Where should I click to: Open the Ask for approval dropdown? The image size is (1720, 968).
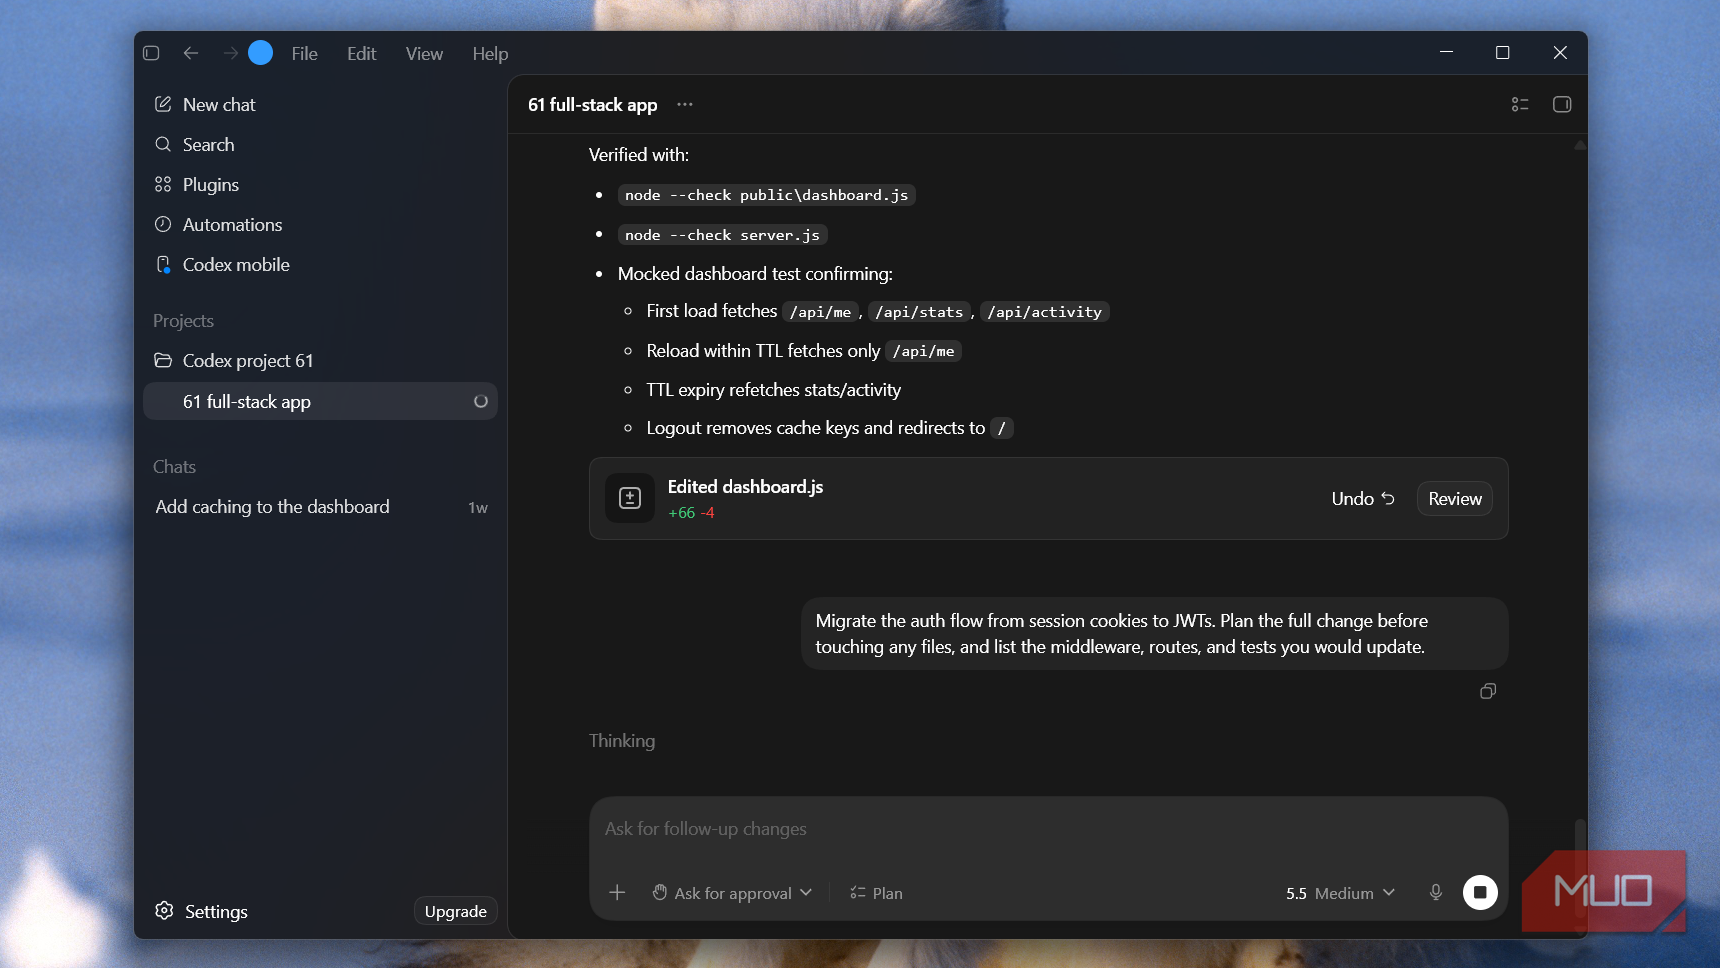[x=732, y=893]
